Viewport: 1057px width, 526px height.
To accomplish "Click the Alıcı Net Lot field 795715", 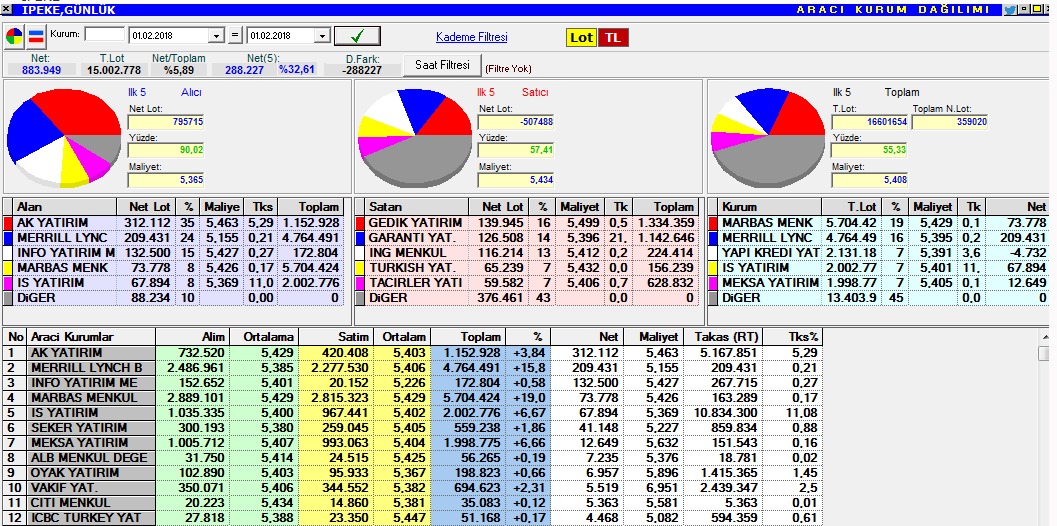I will (166, 122).
